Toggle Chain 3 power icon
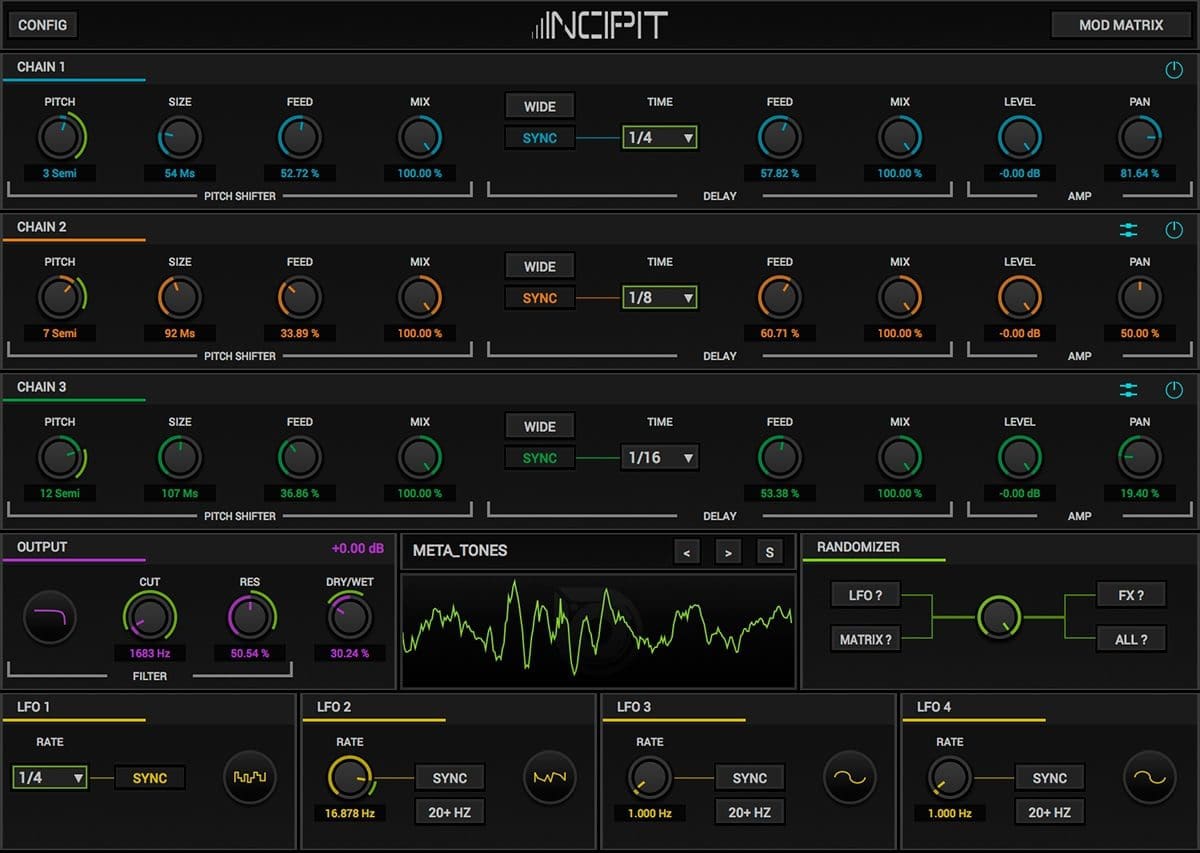The height and width of the screenshot is (853, 1200). [1174, 390]
